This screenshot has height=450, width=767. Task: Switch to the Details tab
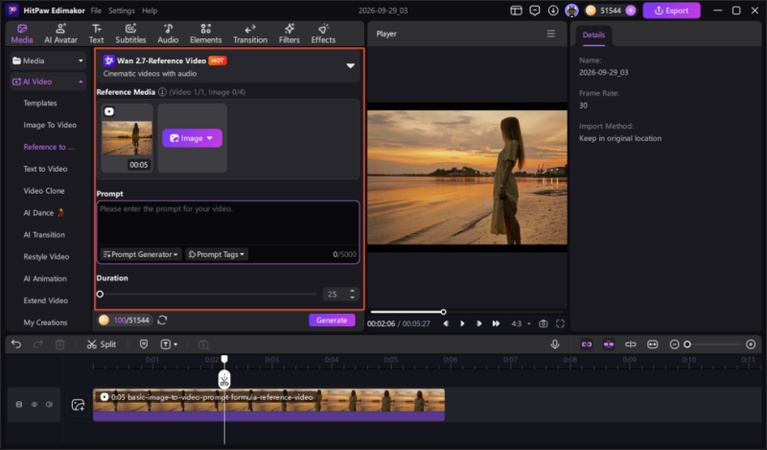coord(593,35)
